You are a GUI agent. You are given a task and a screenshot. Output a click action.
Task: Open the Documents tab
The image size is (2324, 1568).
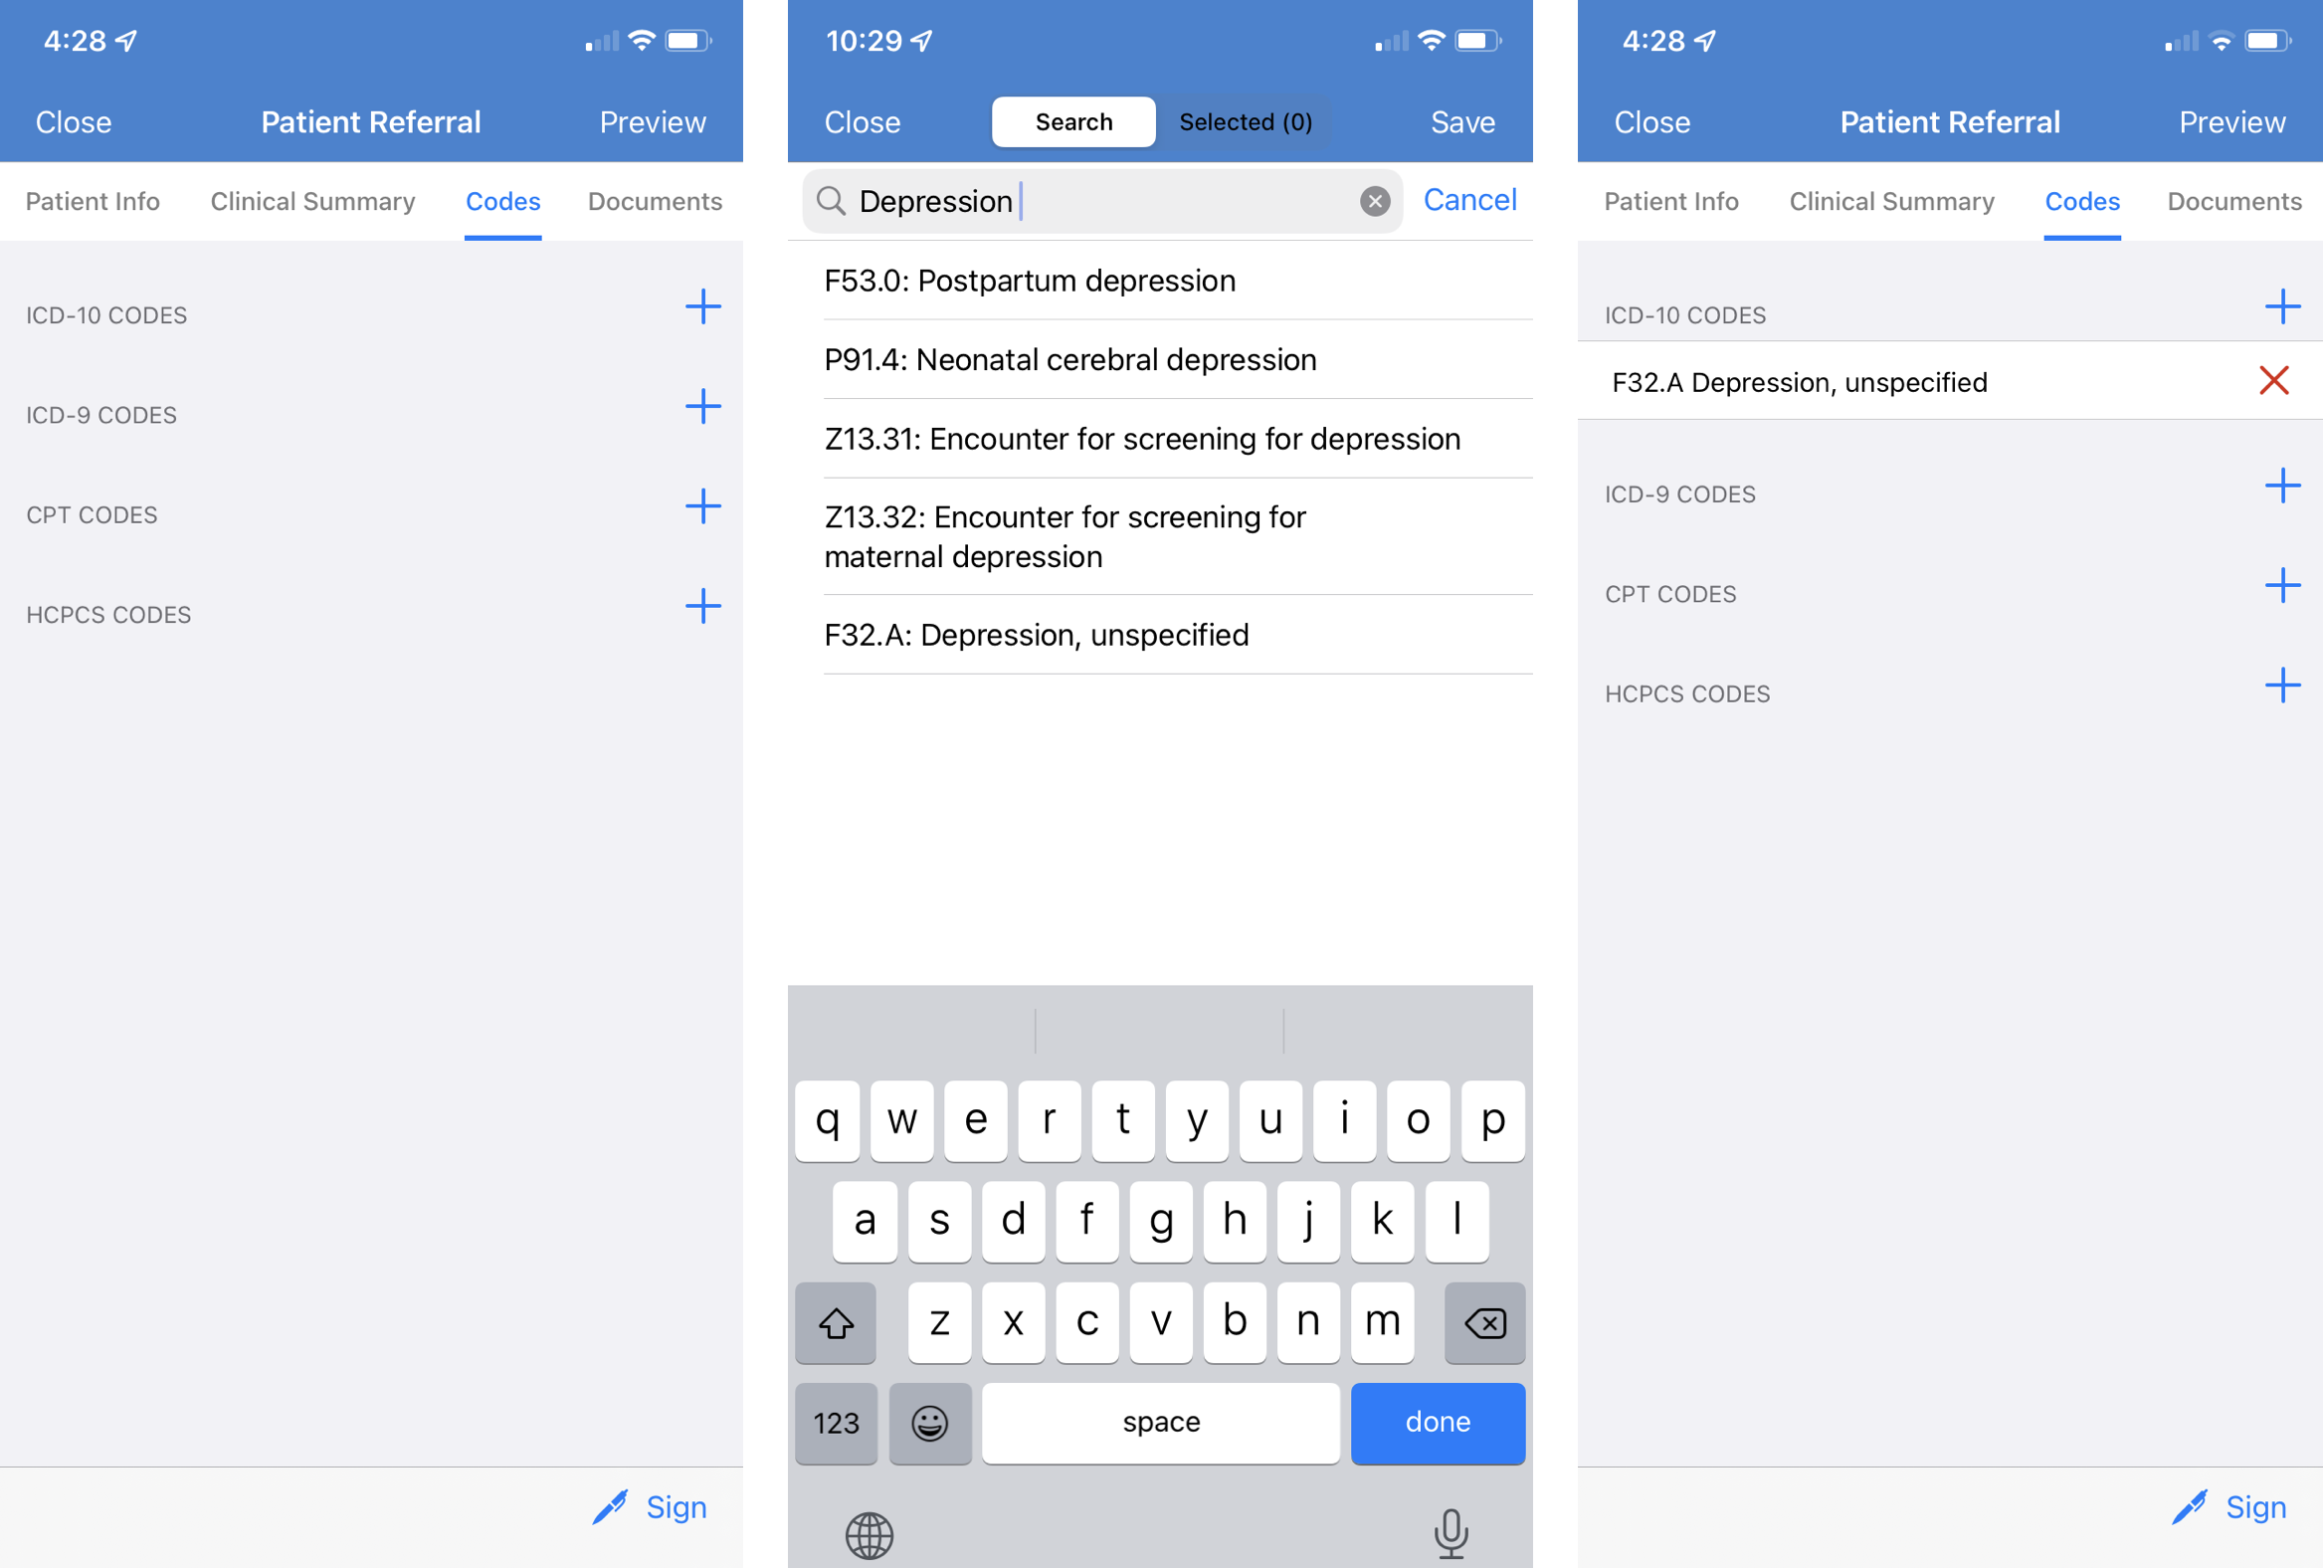(2234, 200)
